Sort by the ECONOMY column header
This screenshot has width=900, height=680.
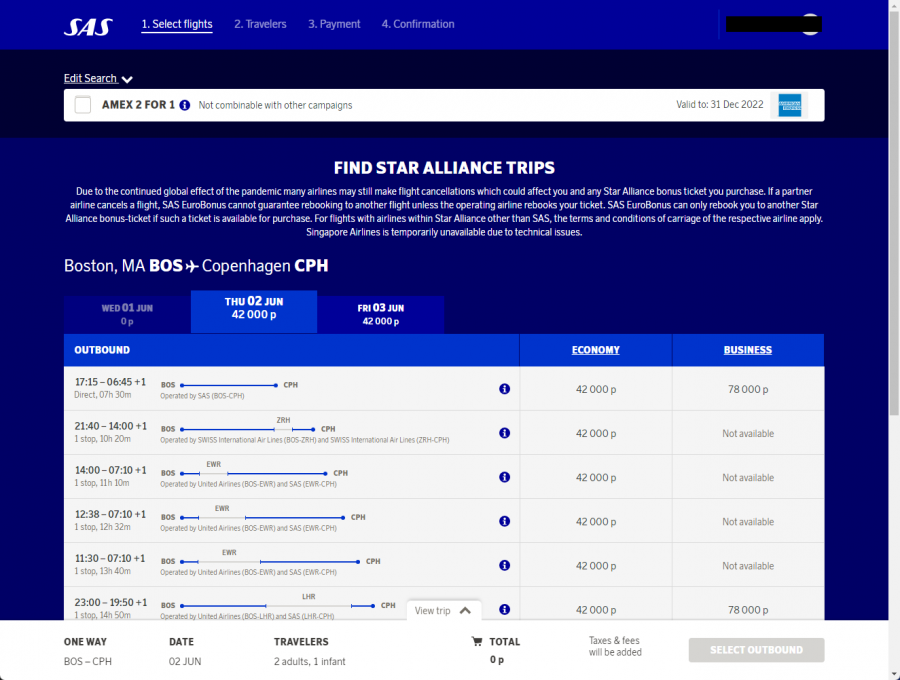pyautogui.click(x=595, y=350)
